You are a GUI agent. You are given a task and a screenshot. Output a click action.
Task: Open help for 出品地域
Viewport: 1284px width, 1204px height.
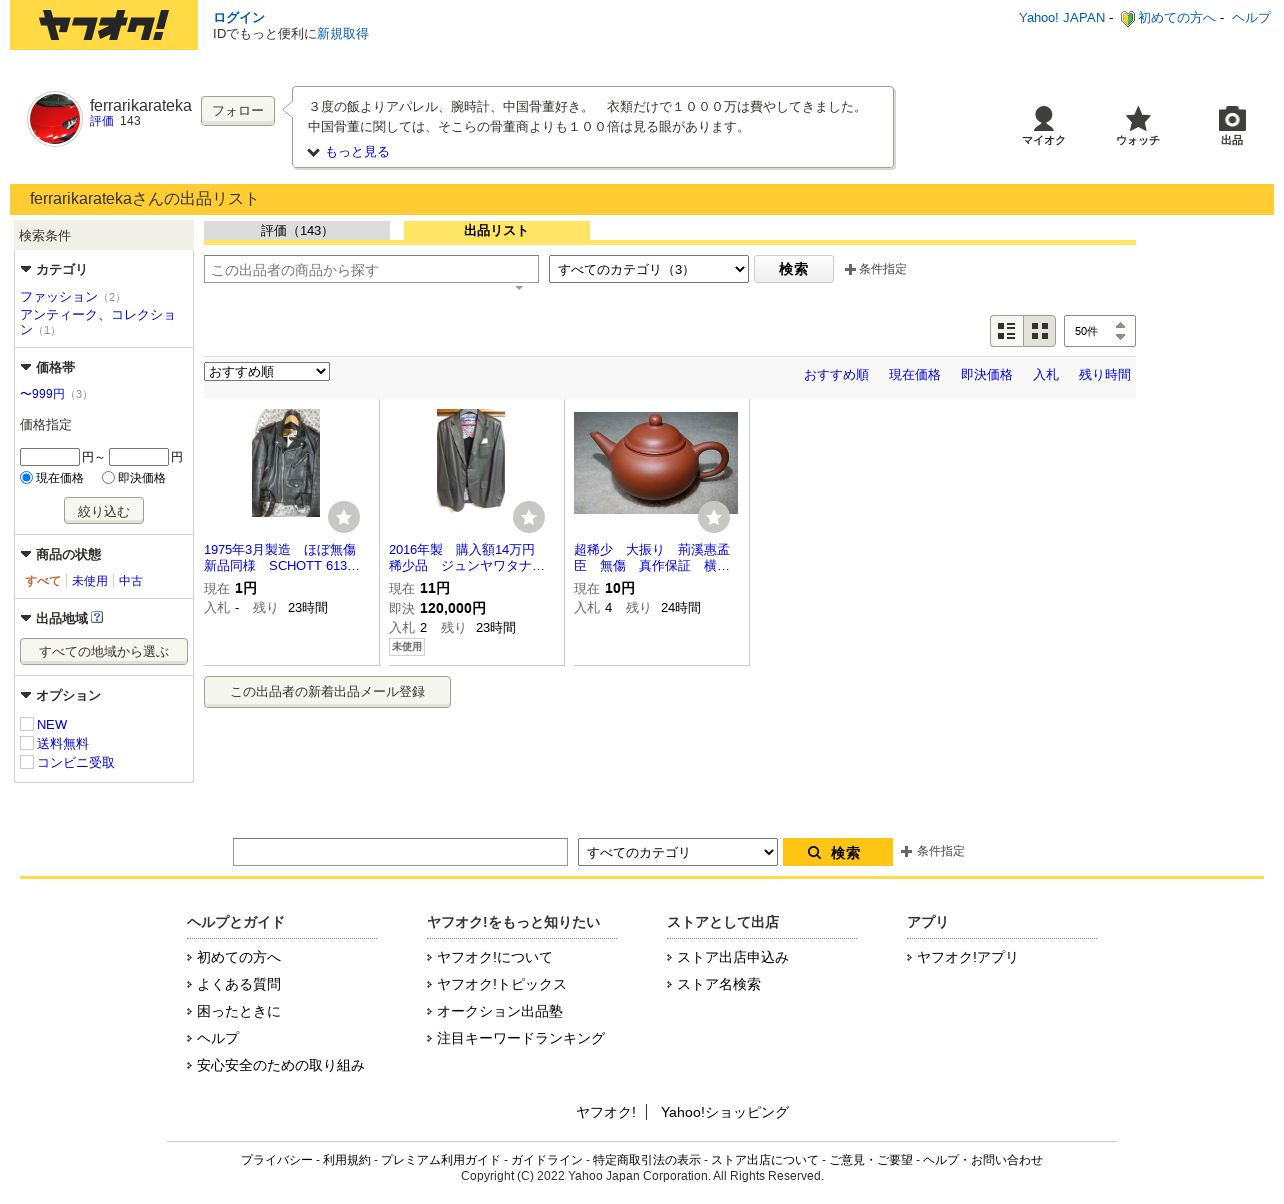pyautogui.click(x=97, y=617)
